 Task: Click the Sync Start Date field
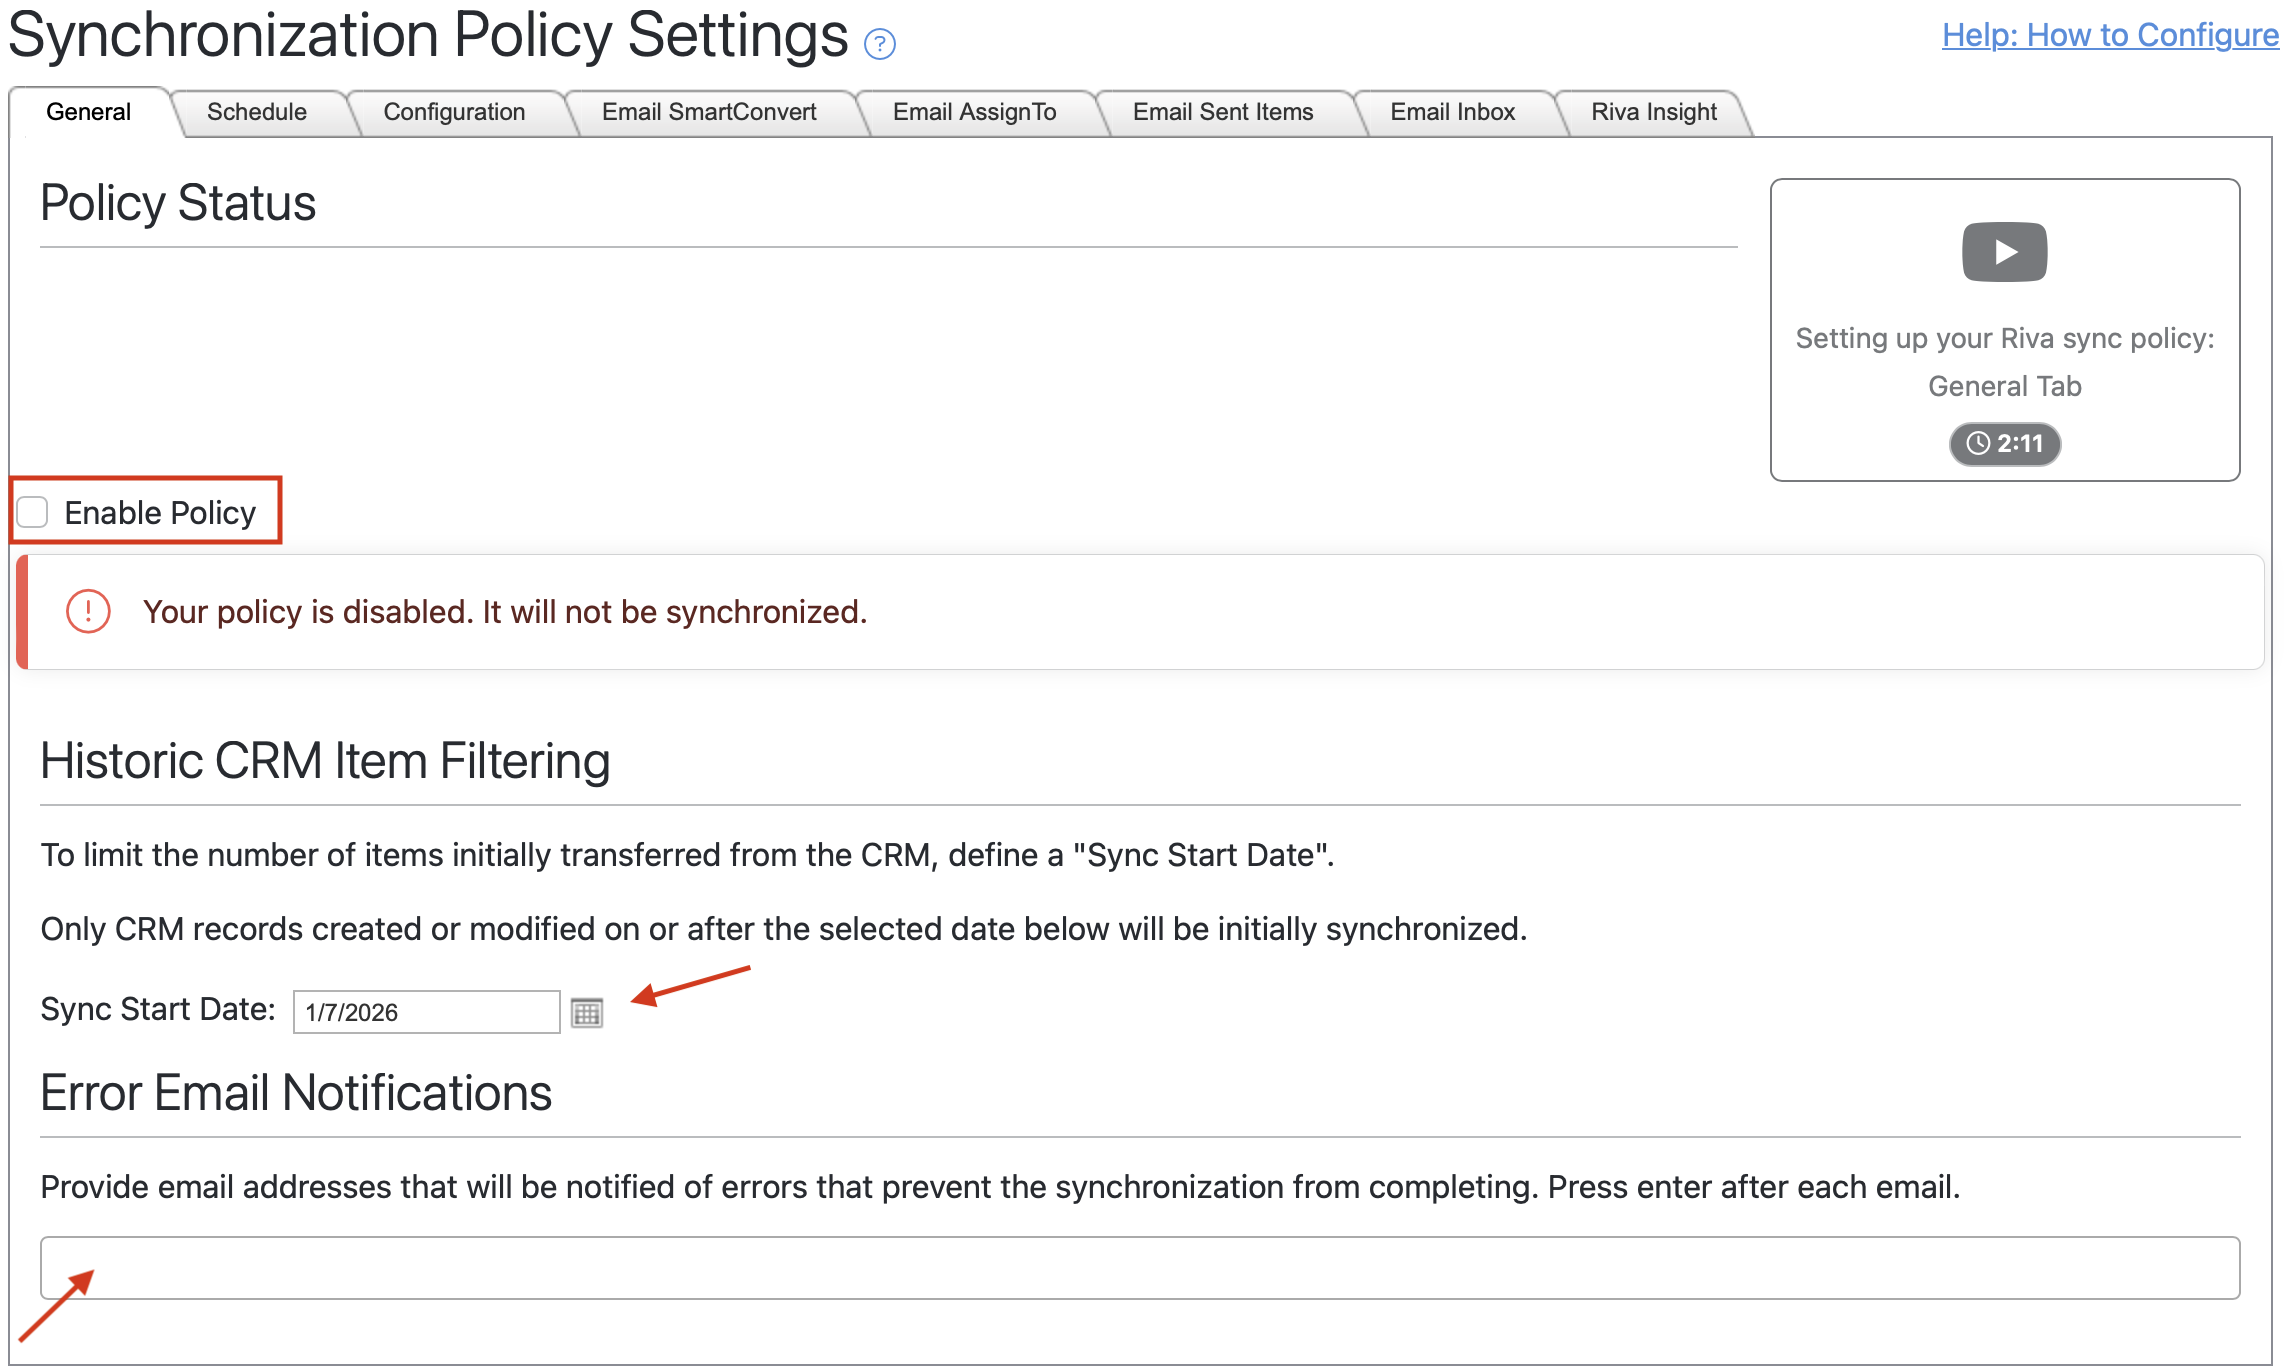pos(426,1012)
